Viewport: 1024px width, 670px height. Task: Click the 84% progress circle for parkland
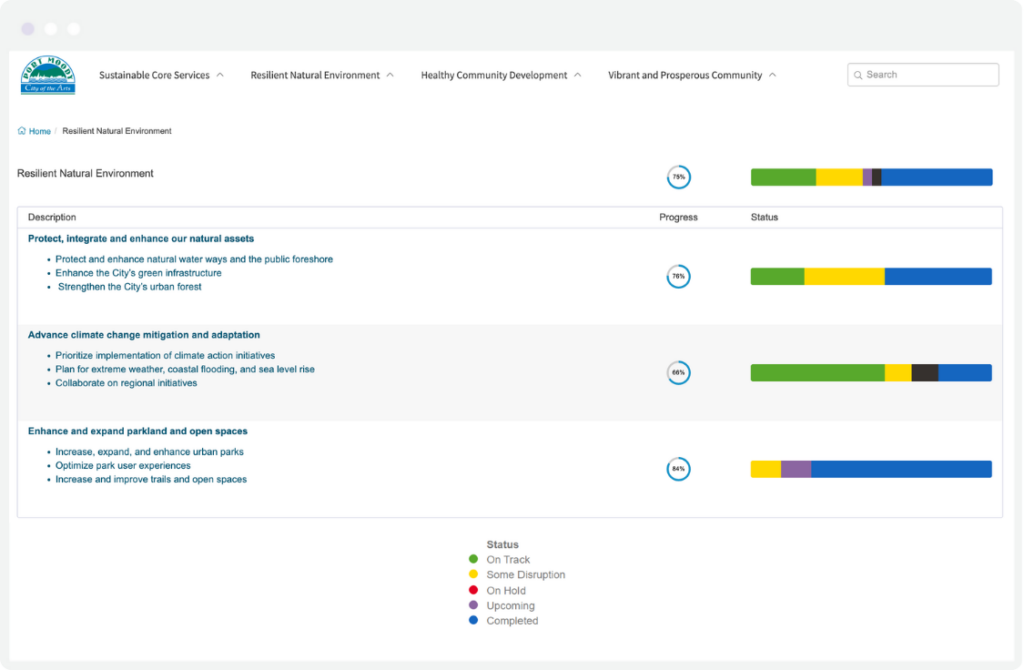coord(679,469)
